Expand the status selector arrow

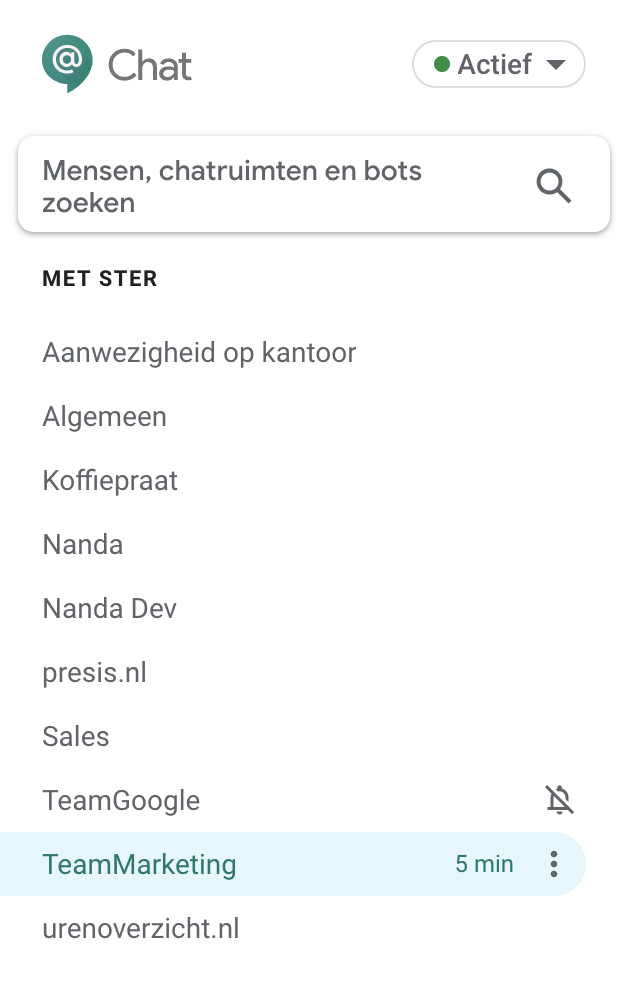click(x=556, y=64)
